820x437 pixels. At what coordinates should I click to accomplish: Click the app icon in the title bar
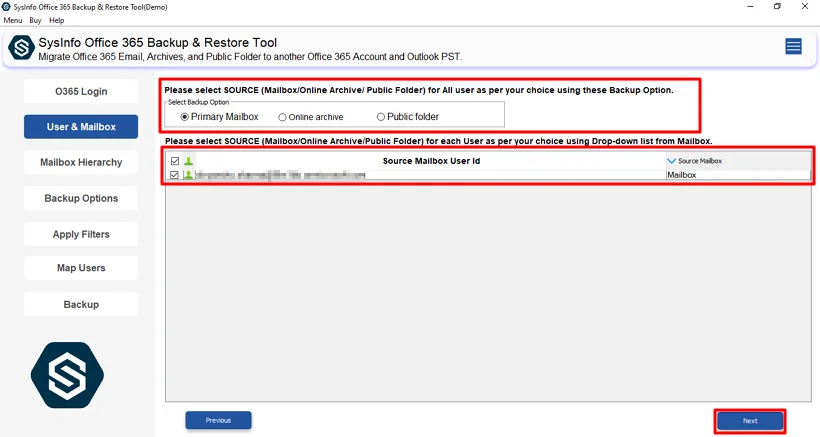(6, 7)
